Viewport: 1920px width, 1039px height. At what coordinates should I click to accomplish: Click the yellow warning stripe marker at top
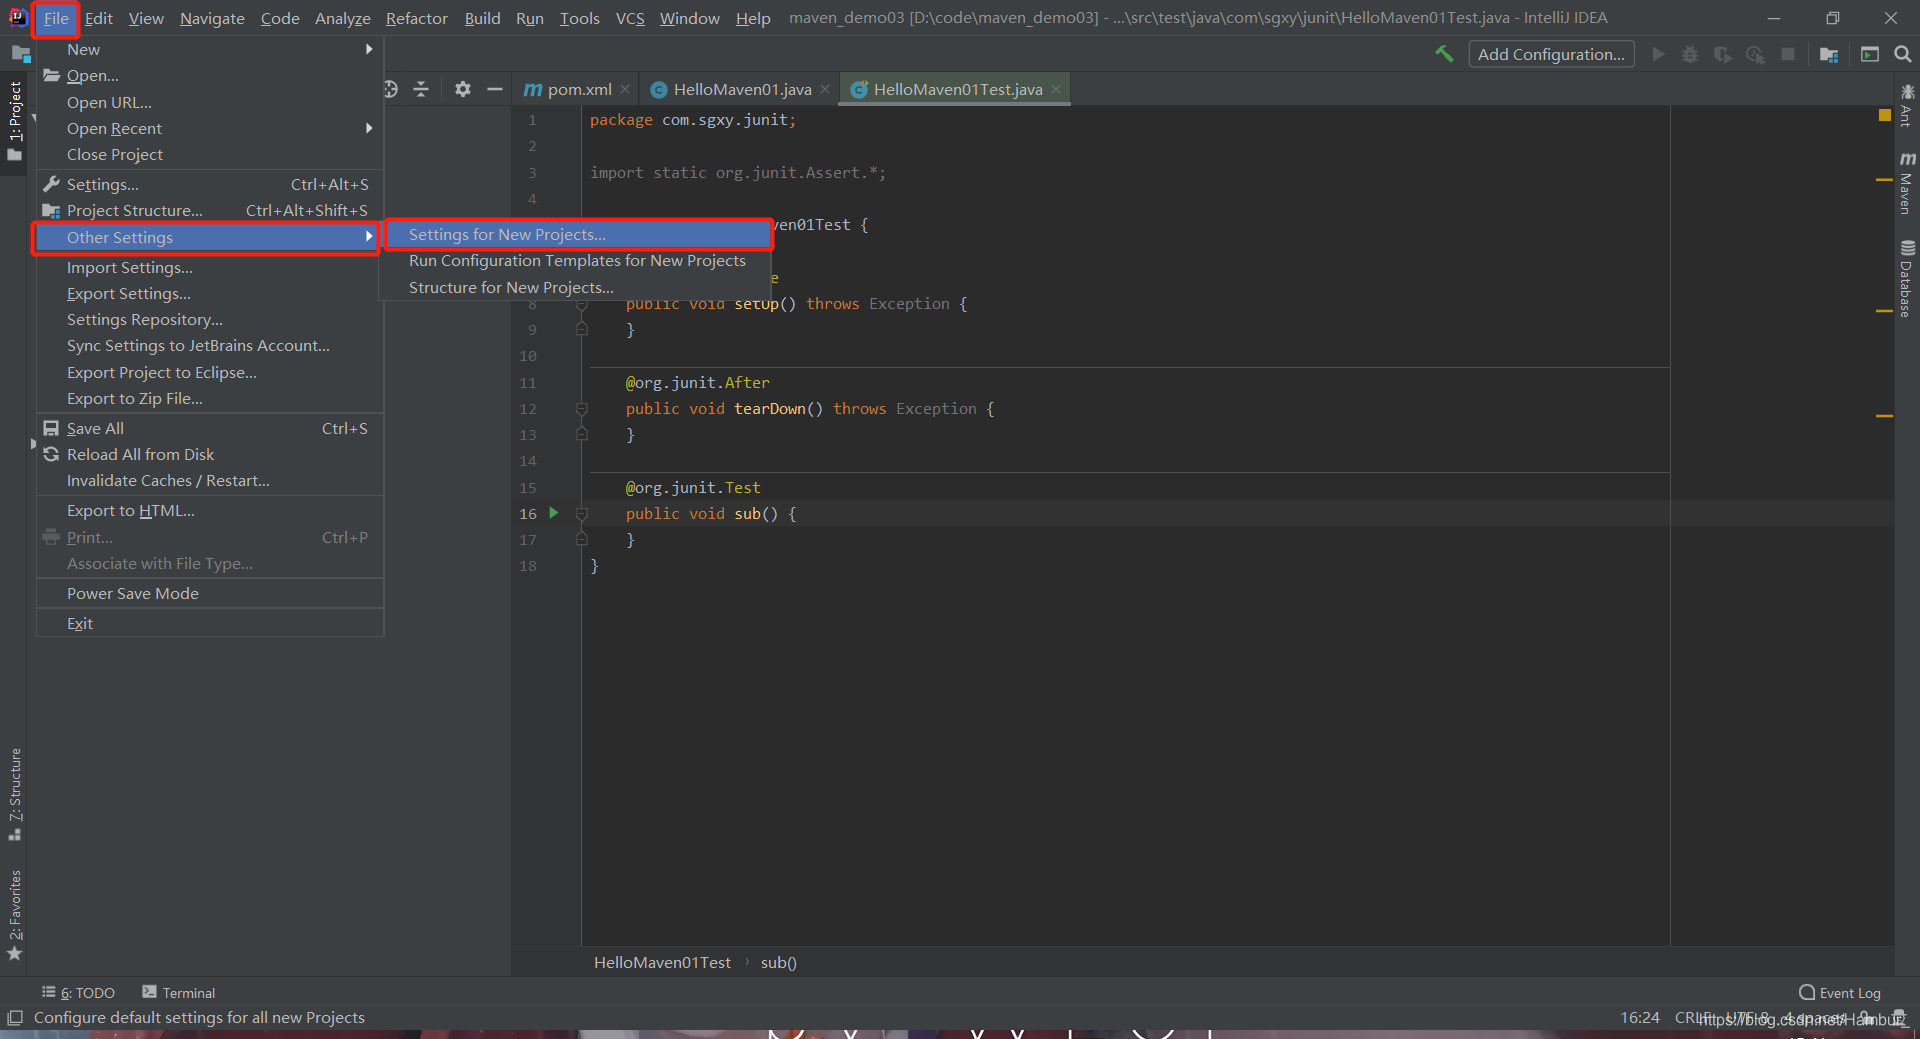[x=1885, y=116]
